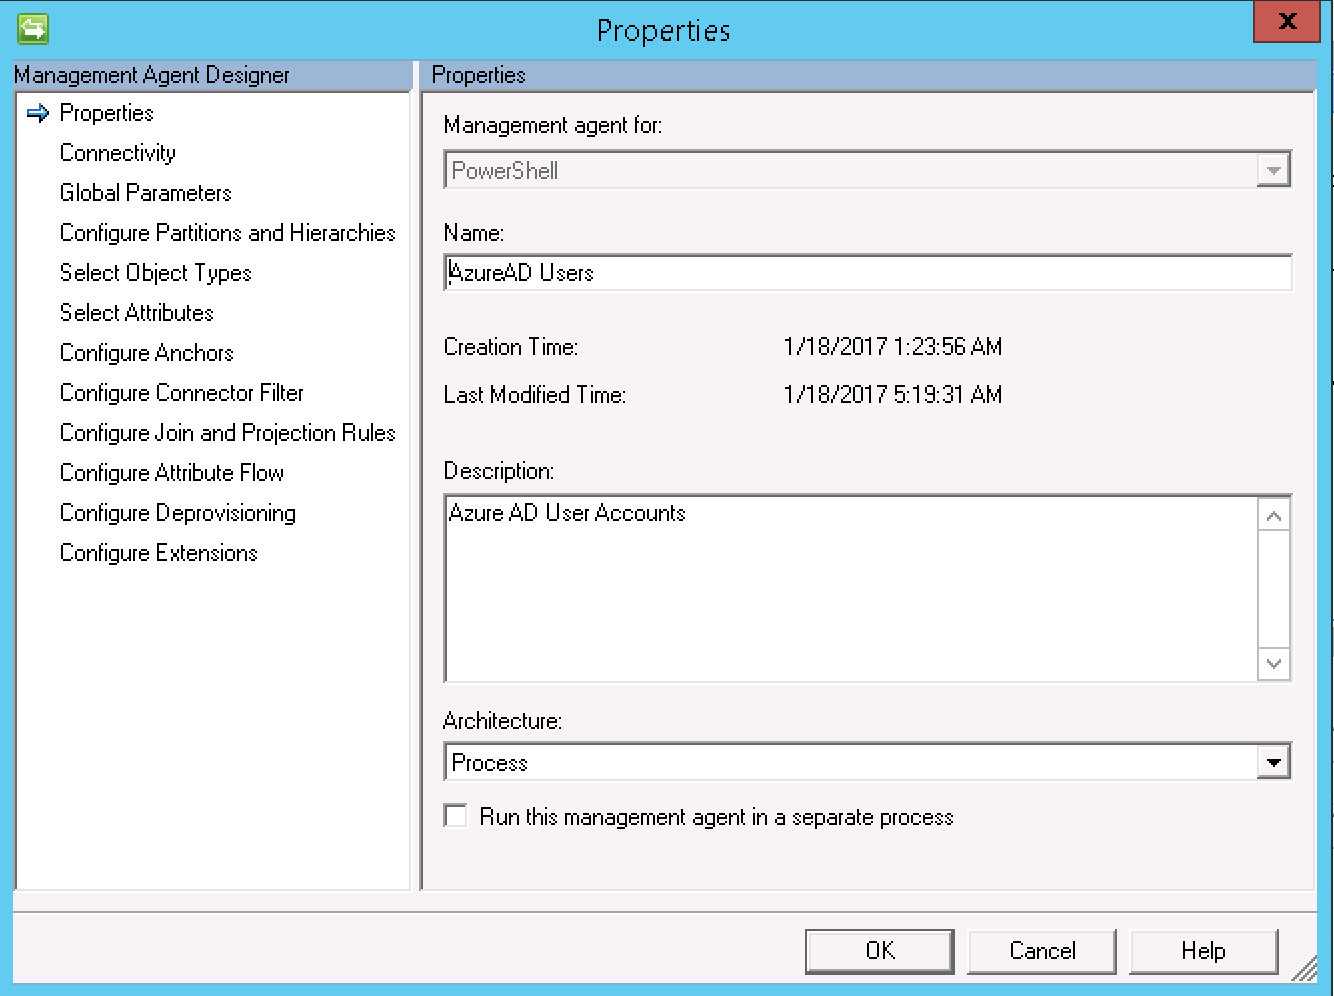
Task: Select Configure Partitions and Hierarchies
Action: coord(228,233)
